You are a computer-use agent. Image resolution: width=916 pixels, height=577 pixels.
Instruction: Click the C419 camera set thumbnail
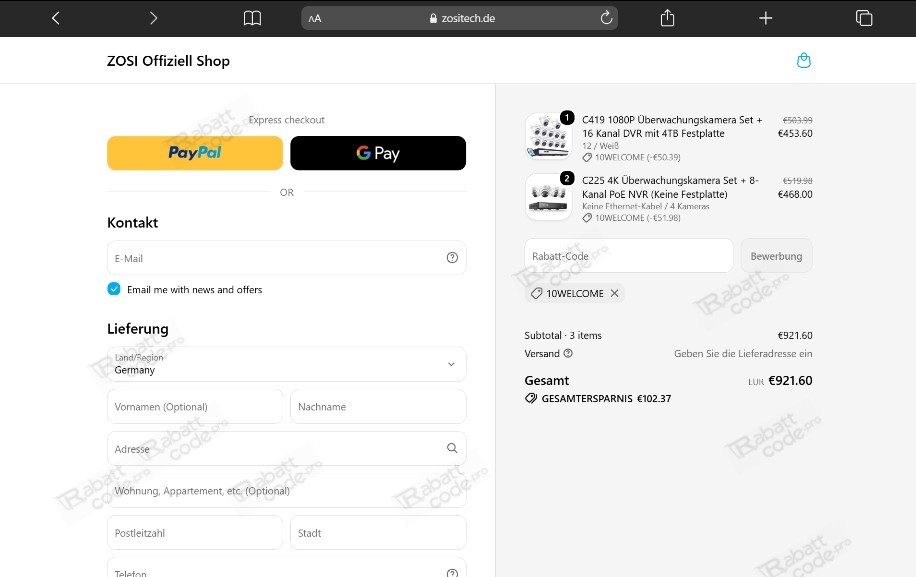click(548, 136)
